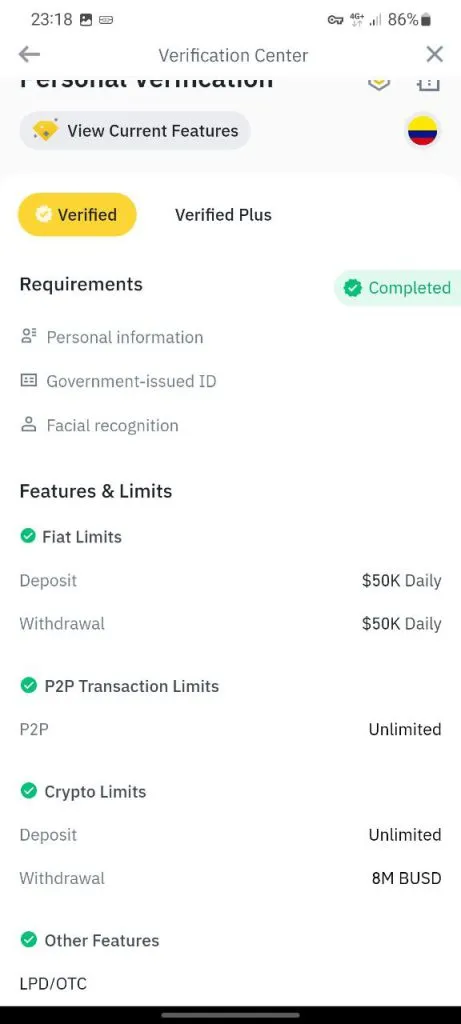Tap the back arrow in header
This screenshot has height=1024, width=461.
coord(29,54)
